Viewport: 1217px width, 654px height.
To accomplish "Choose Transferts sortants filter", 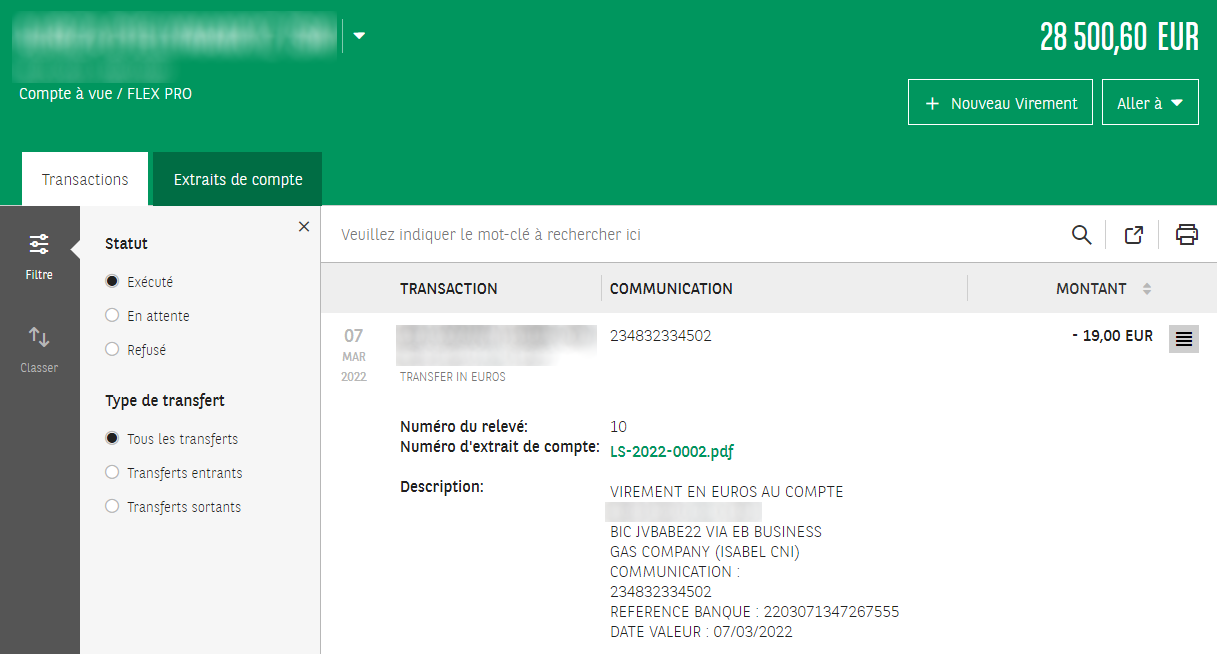I will click(x=113, y=507).
